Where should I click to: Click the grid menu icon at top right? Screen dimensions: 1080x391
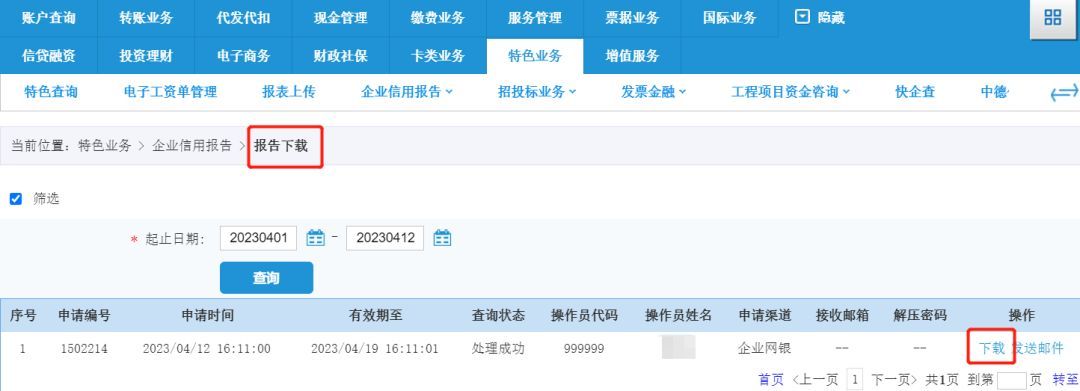click(x=1052, y=19)
